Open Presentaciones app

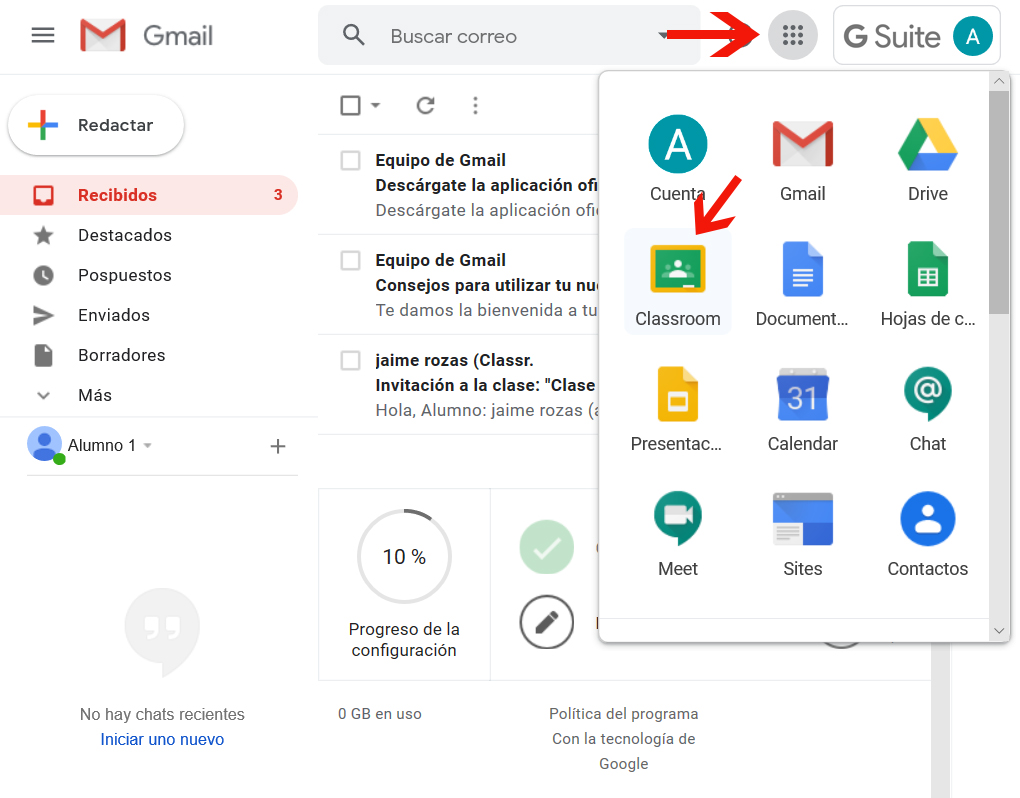click(678, 408)
